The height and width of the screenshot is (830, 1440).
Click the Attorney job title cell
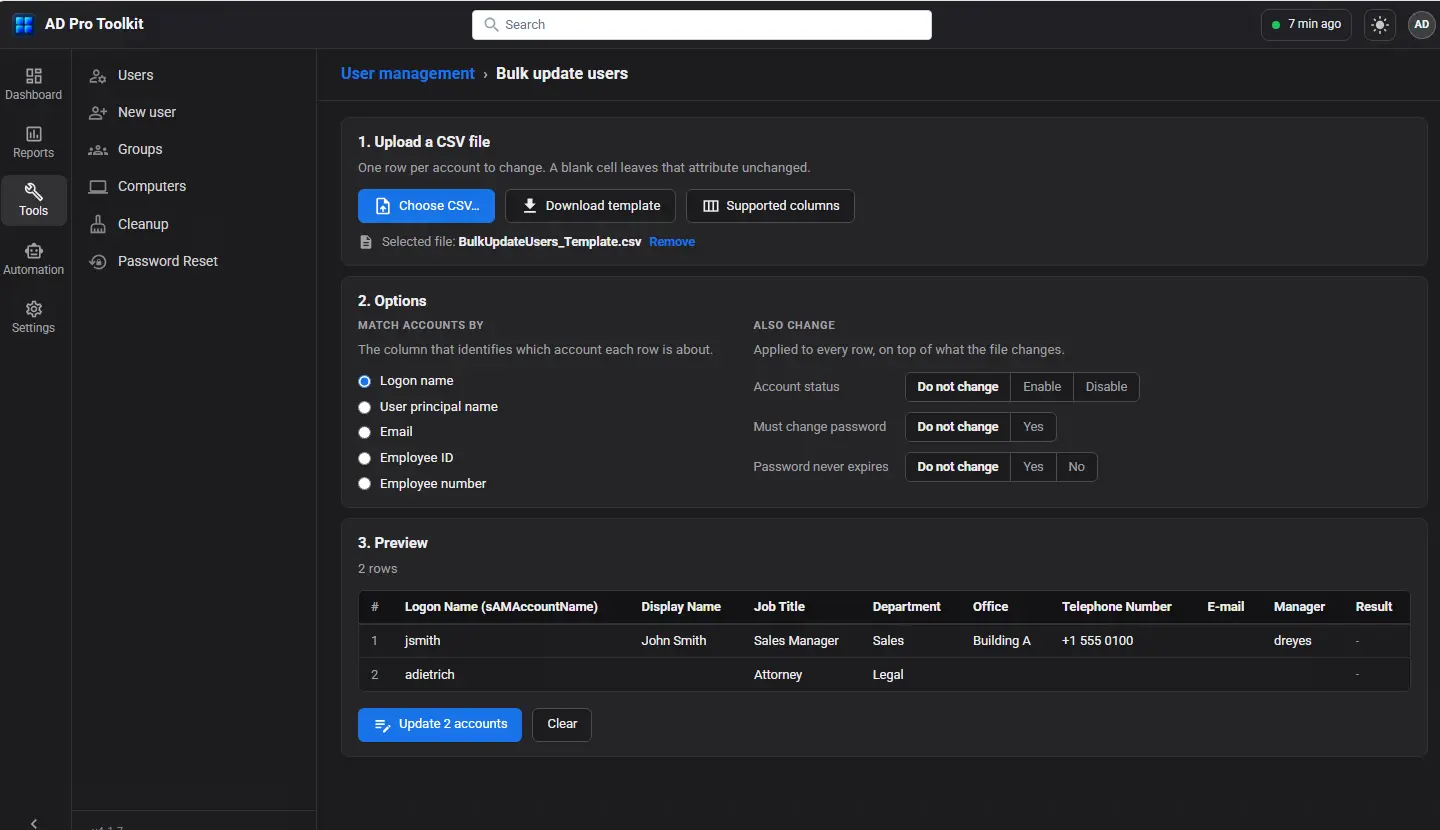click(x=778, y=675)
